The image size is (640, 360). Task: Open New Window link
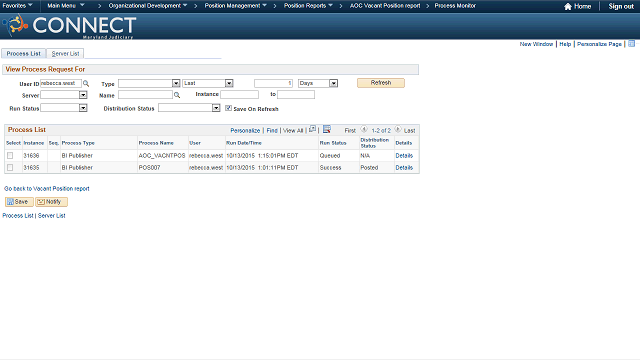[536, 44]
